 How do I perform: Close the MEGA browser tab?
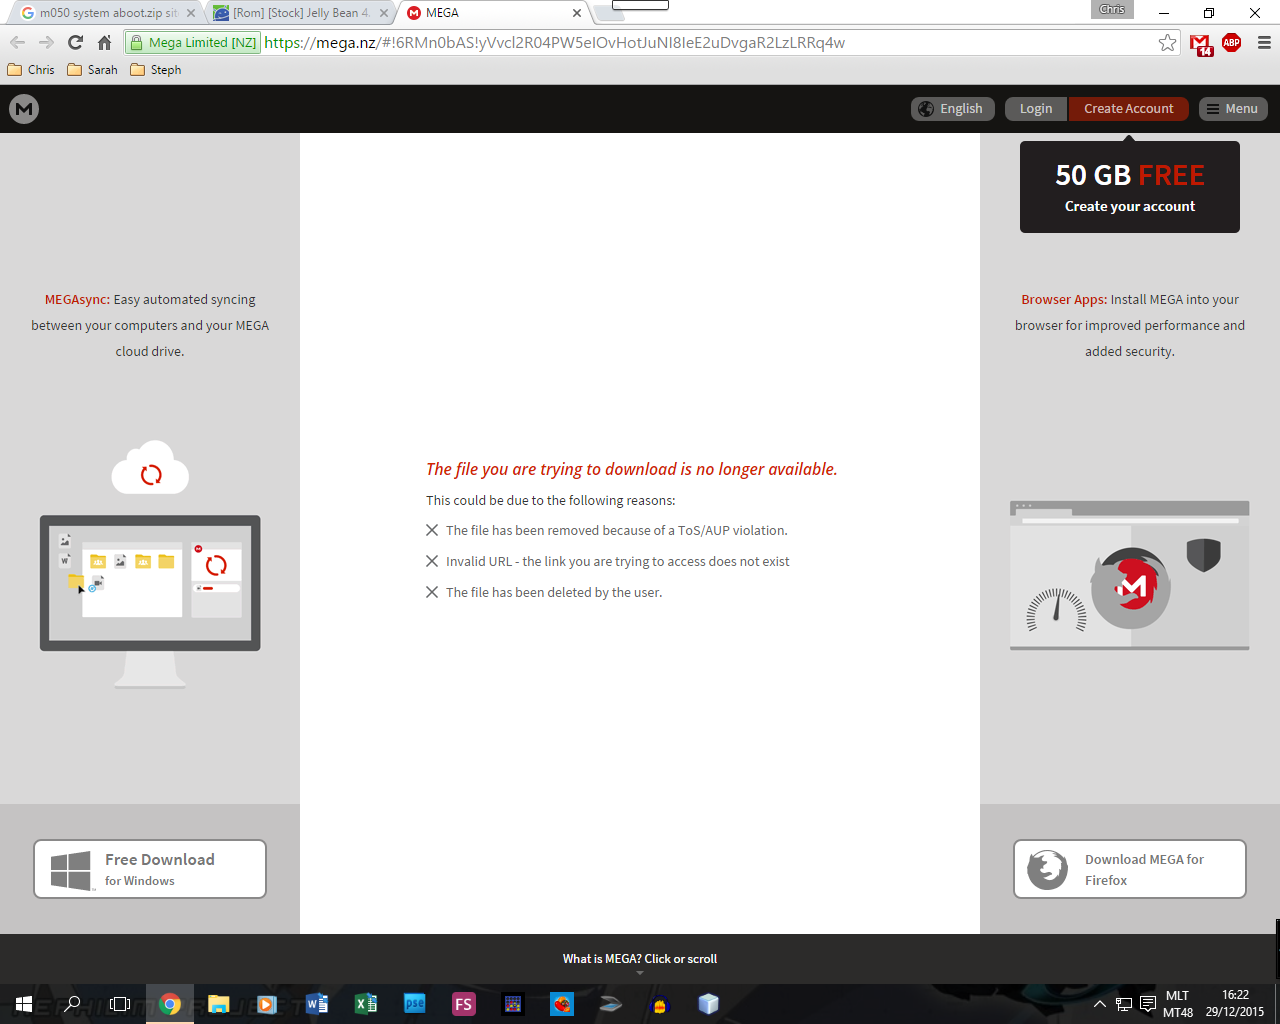pos(577,13)
